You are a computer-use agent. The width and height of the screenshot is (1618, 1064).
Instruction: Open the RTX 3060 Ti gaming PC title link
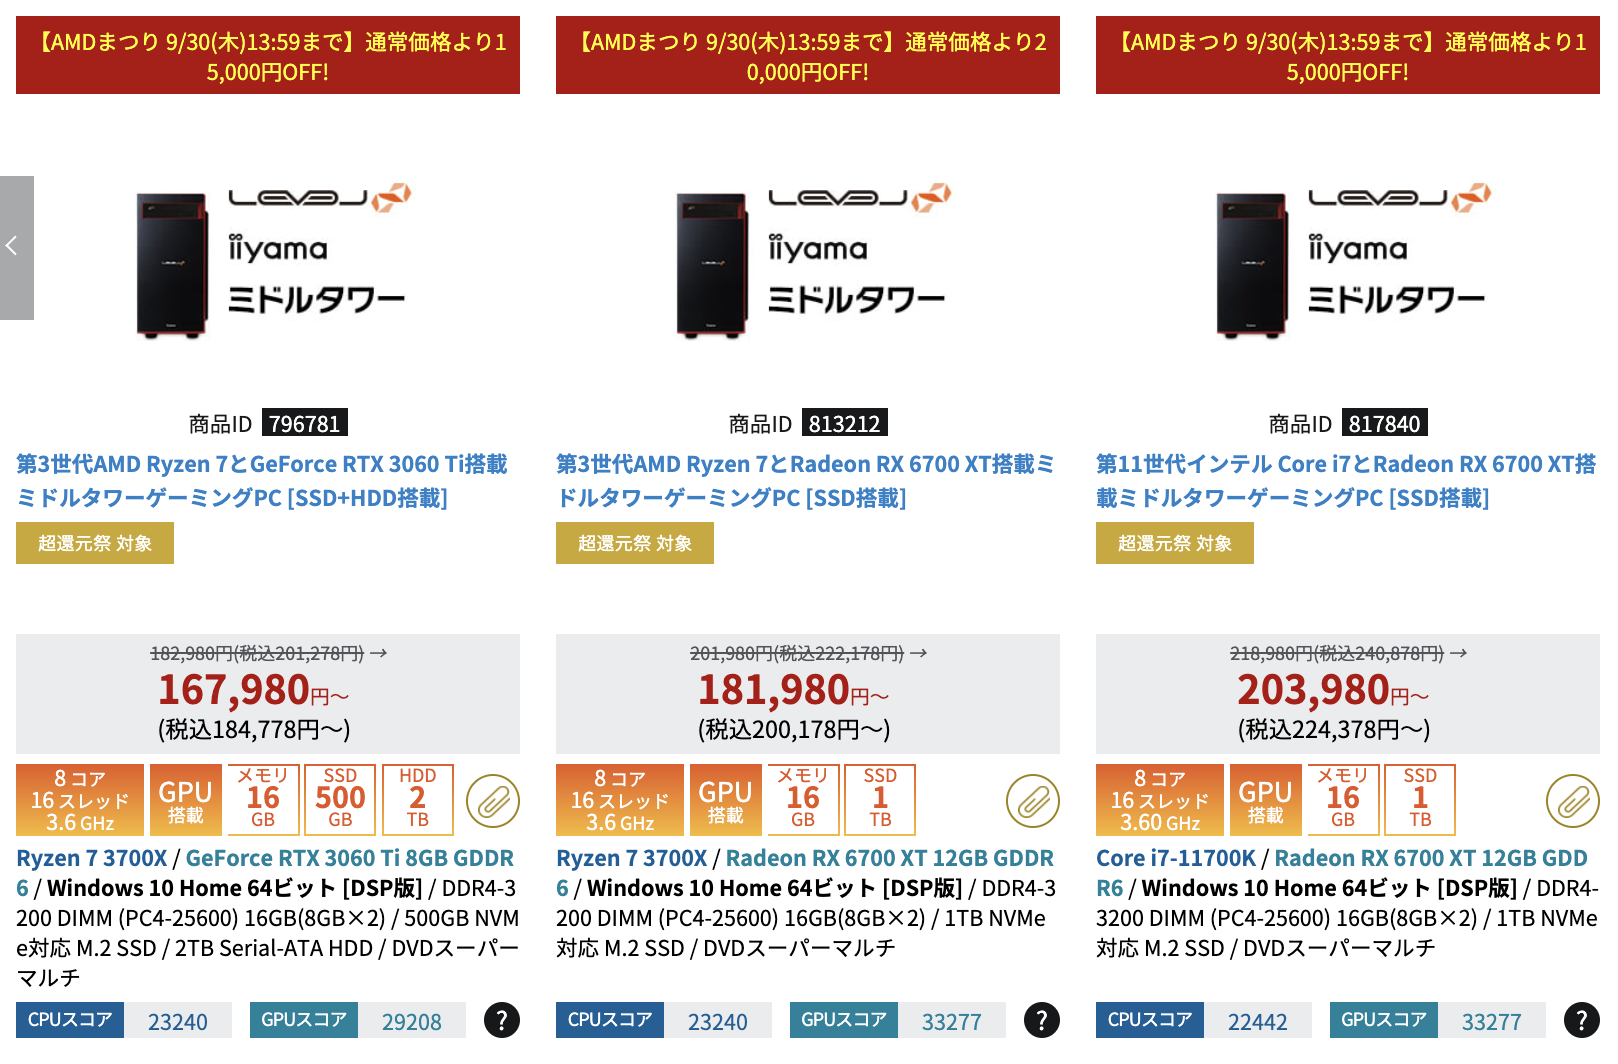(x=262, y=481)
